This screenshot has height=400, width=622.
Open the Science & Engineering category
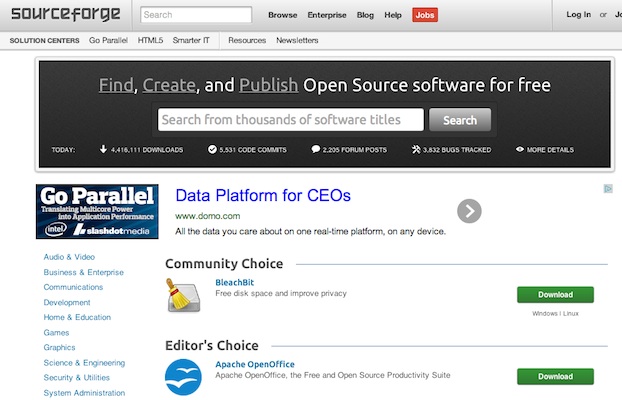click(84, 363)
